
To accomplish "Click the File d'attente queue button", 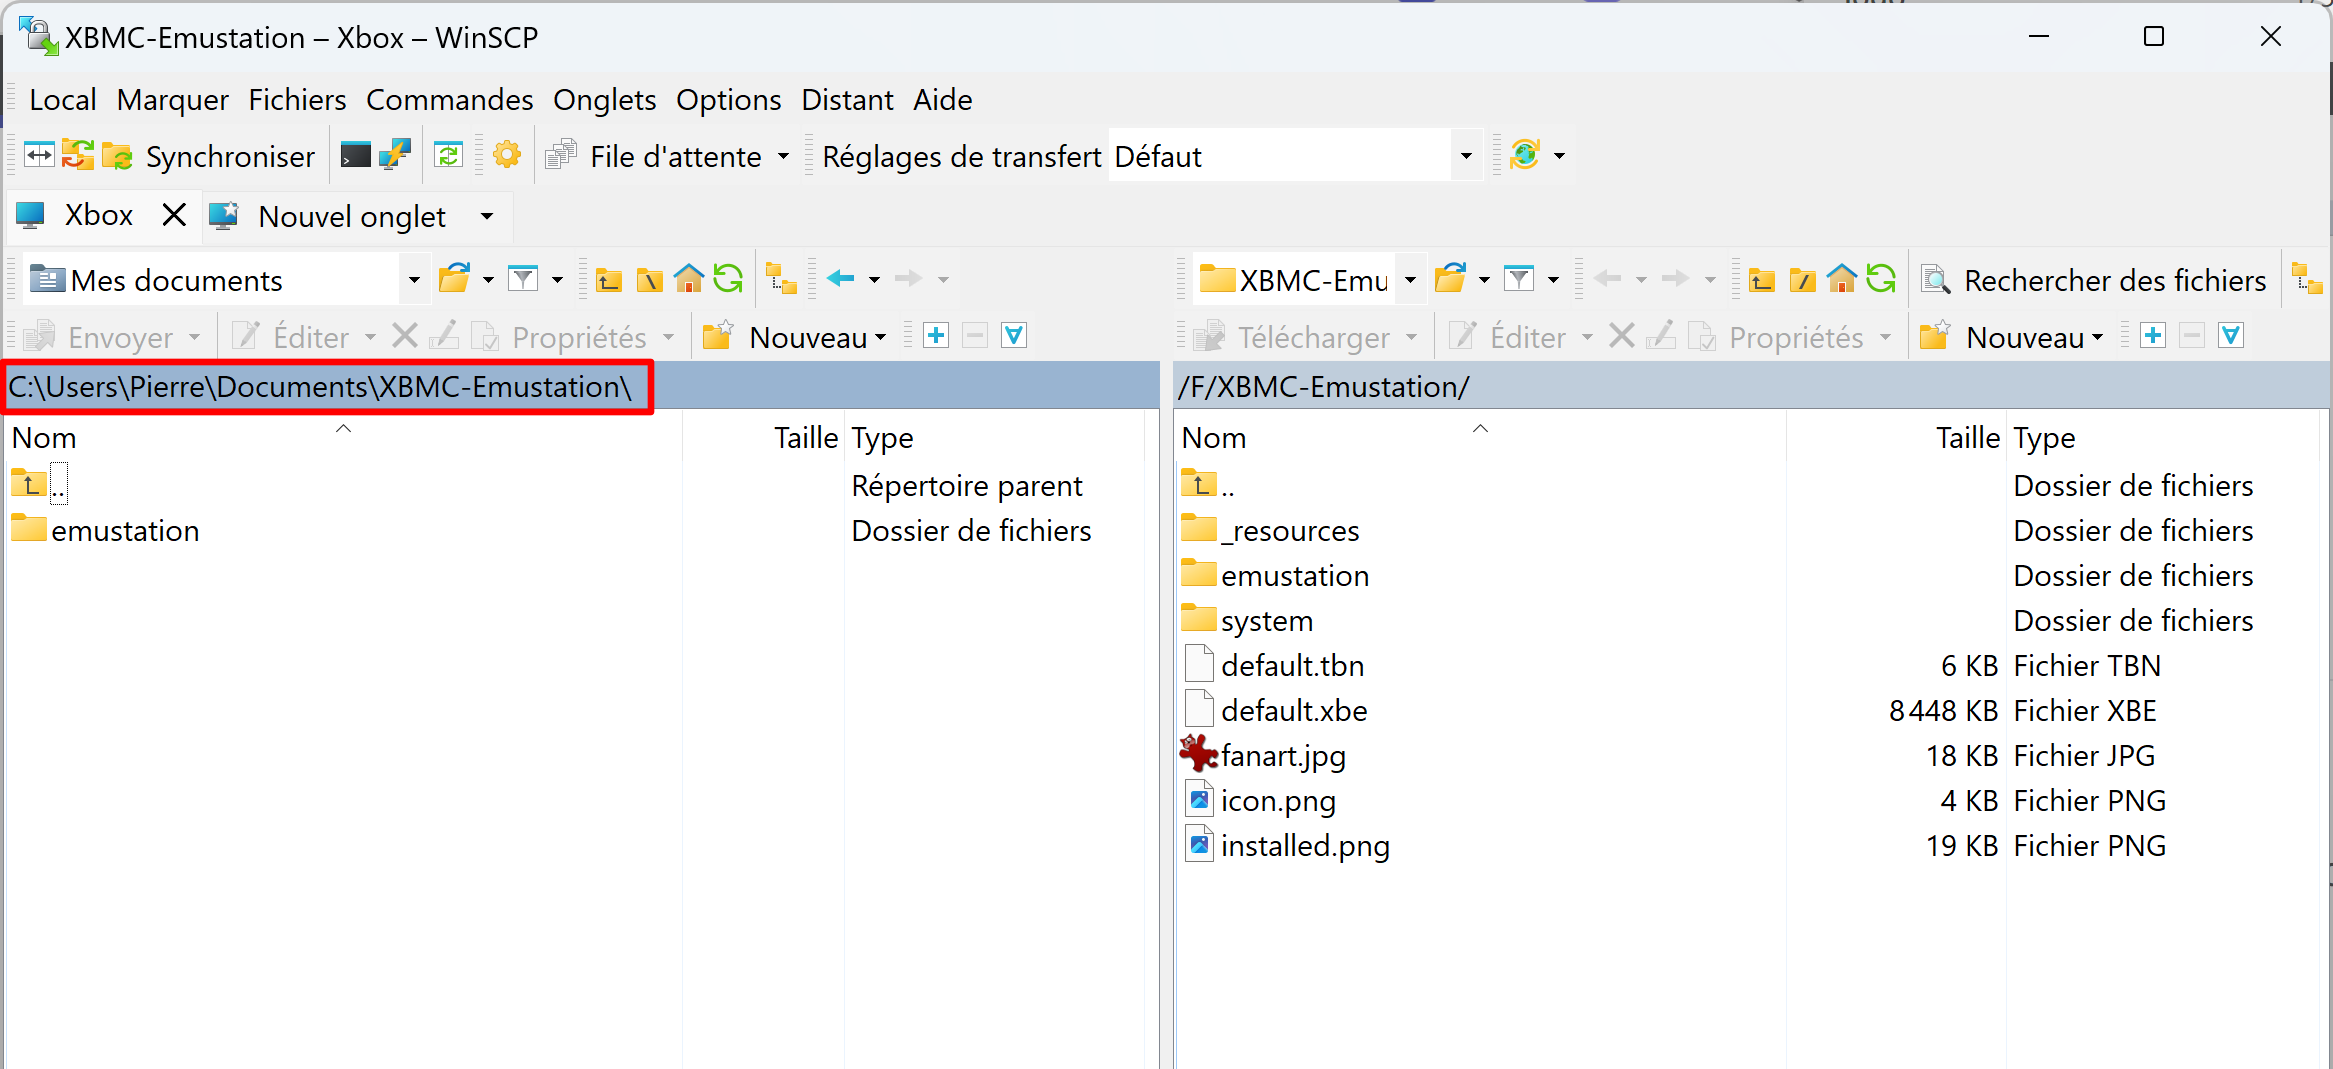I will pyautogui.click(x=654, y=156).
